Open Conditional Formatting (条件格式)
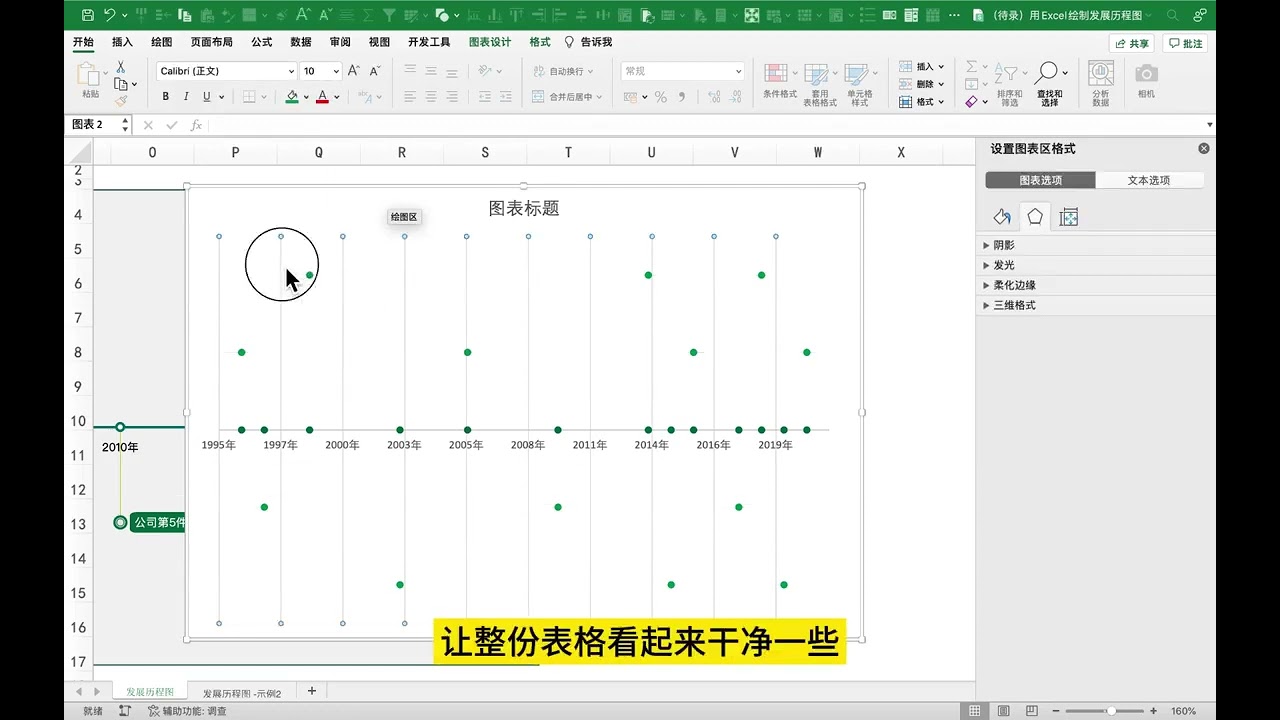 click(779, 82)
